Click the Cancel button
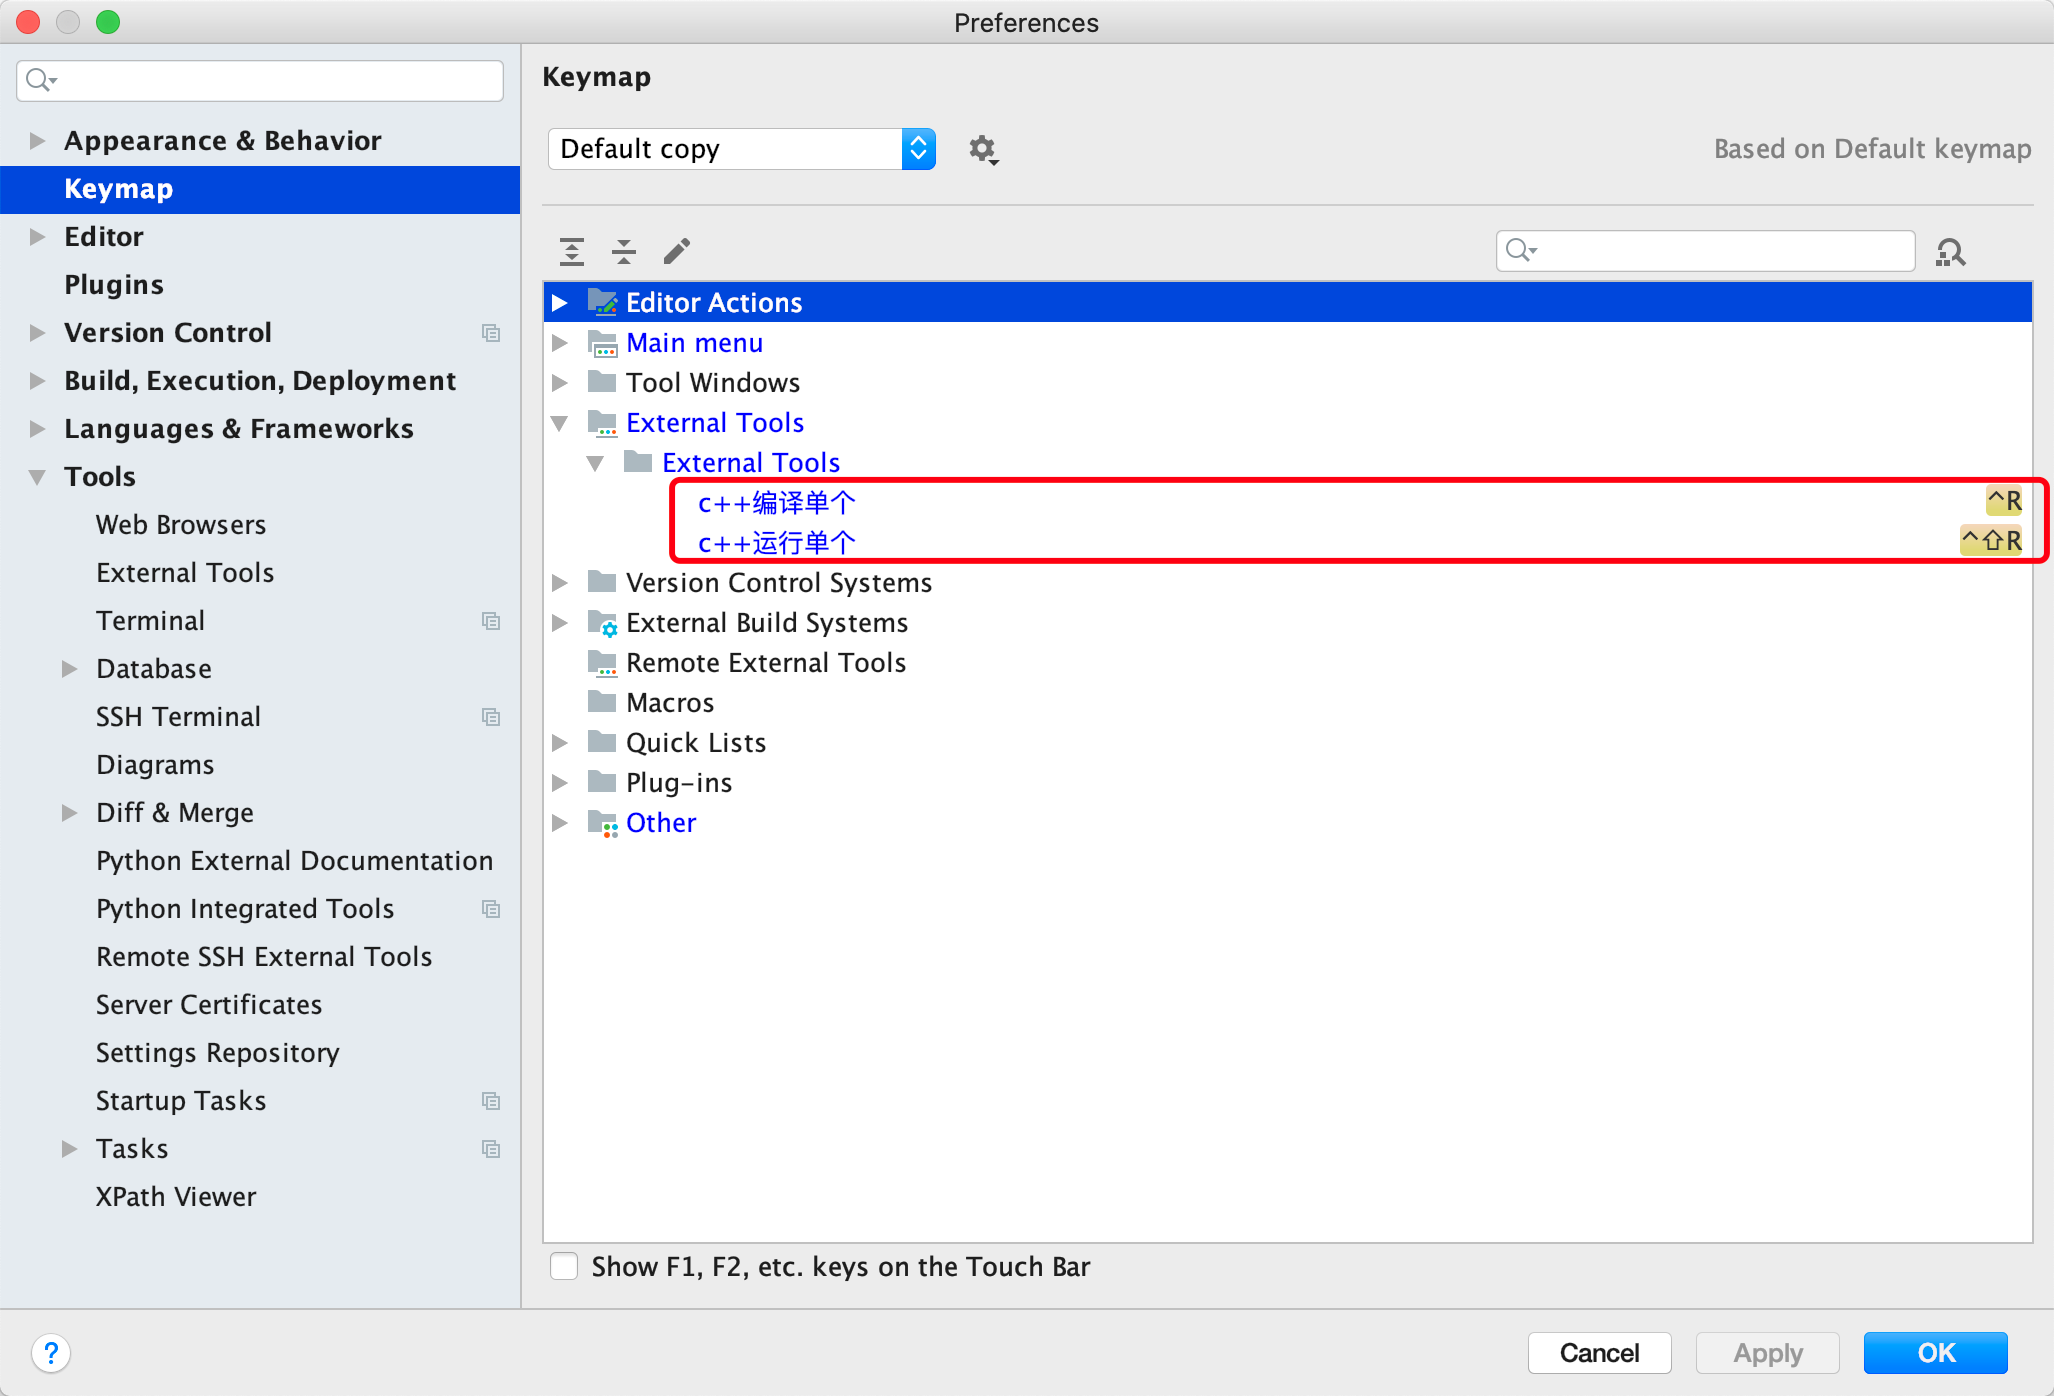Screen dimensions: 2054x1396 point(1599,1353)
